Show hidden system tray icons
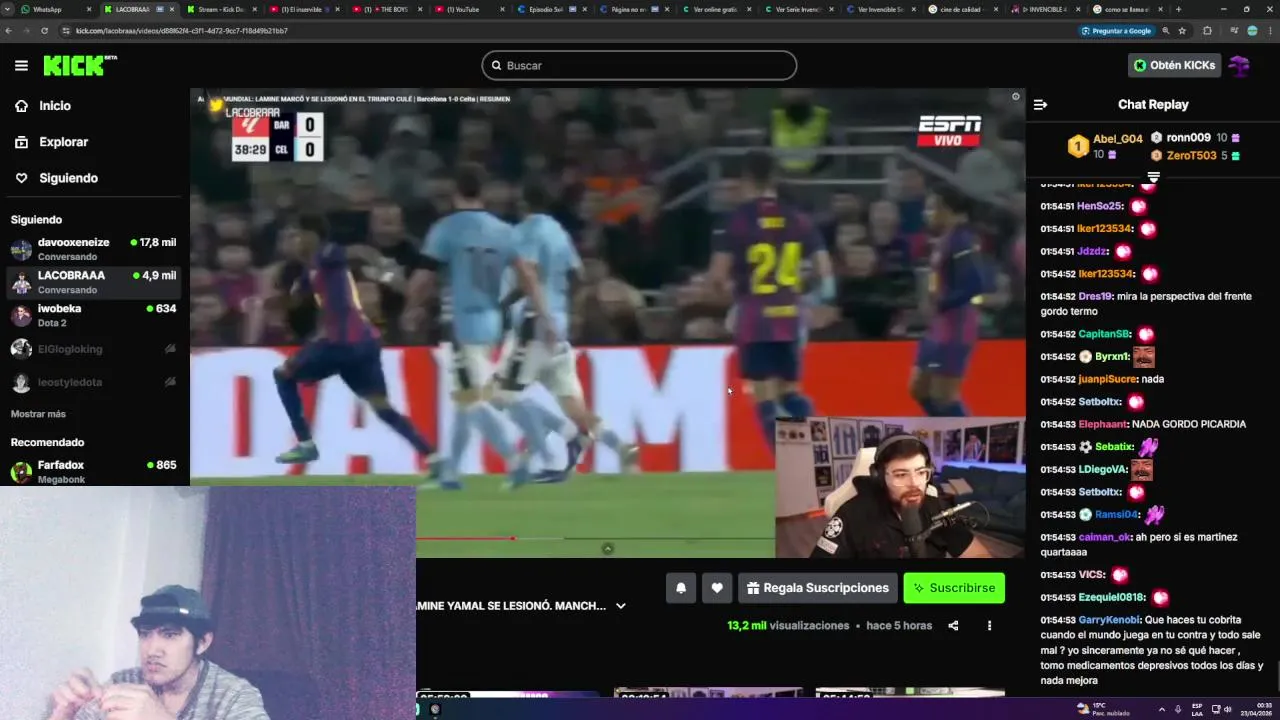The image size is (1280, 720). coord(1162,709)
